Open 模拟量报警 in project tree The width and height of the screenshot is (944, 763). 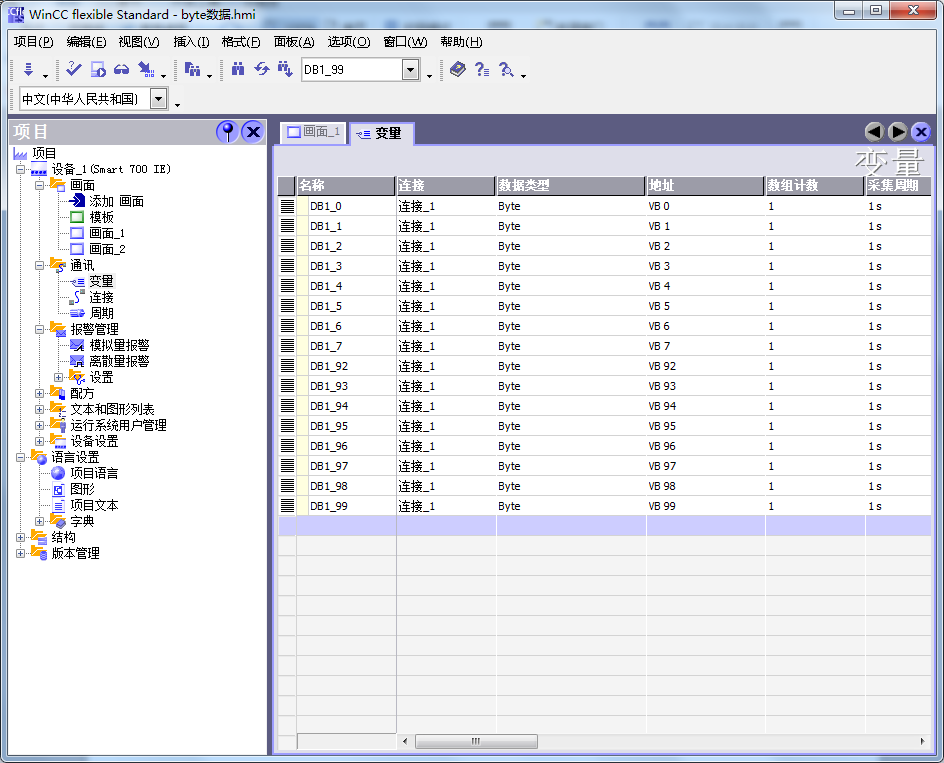[x=119, y=345]
